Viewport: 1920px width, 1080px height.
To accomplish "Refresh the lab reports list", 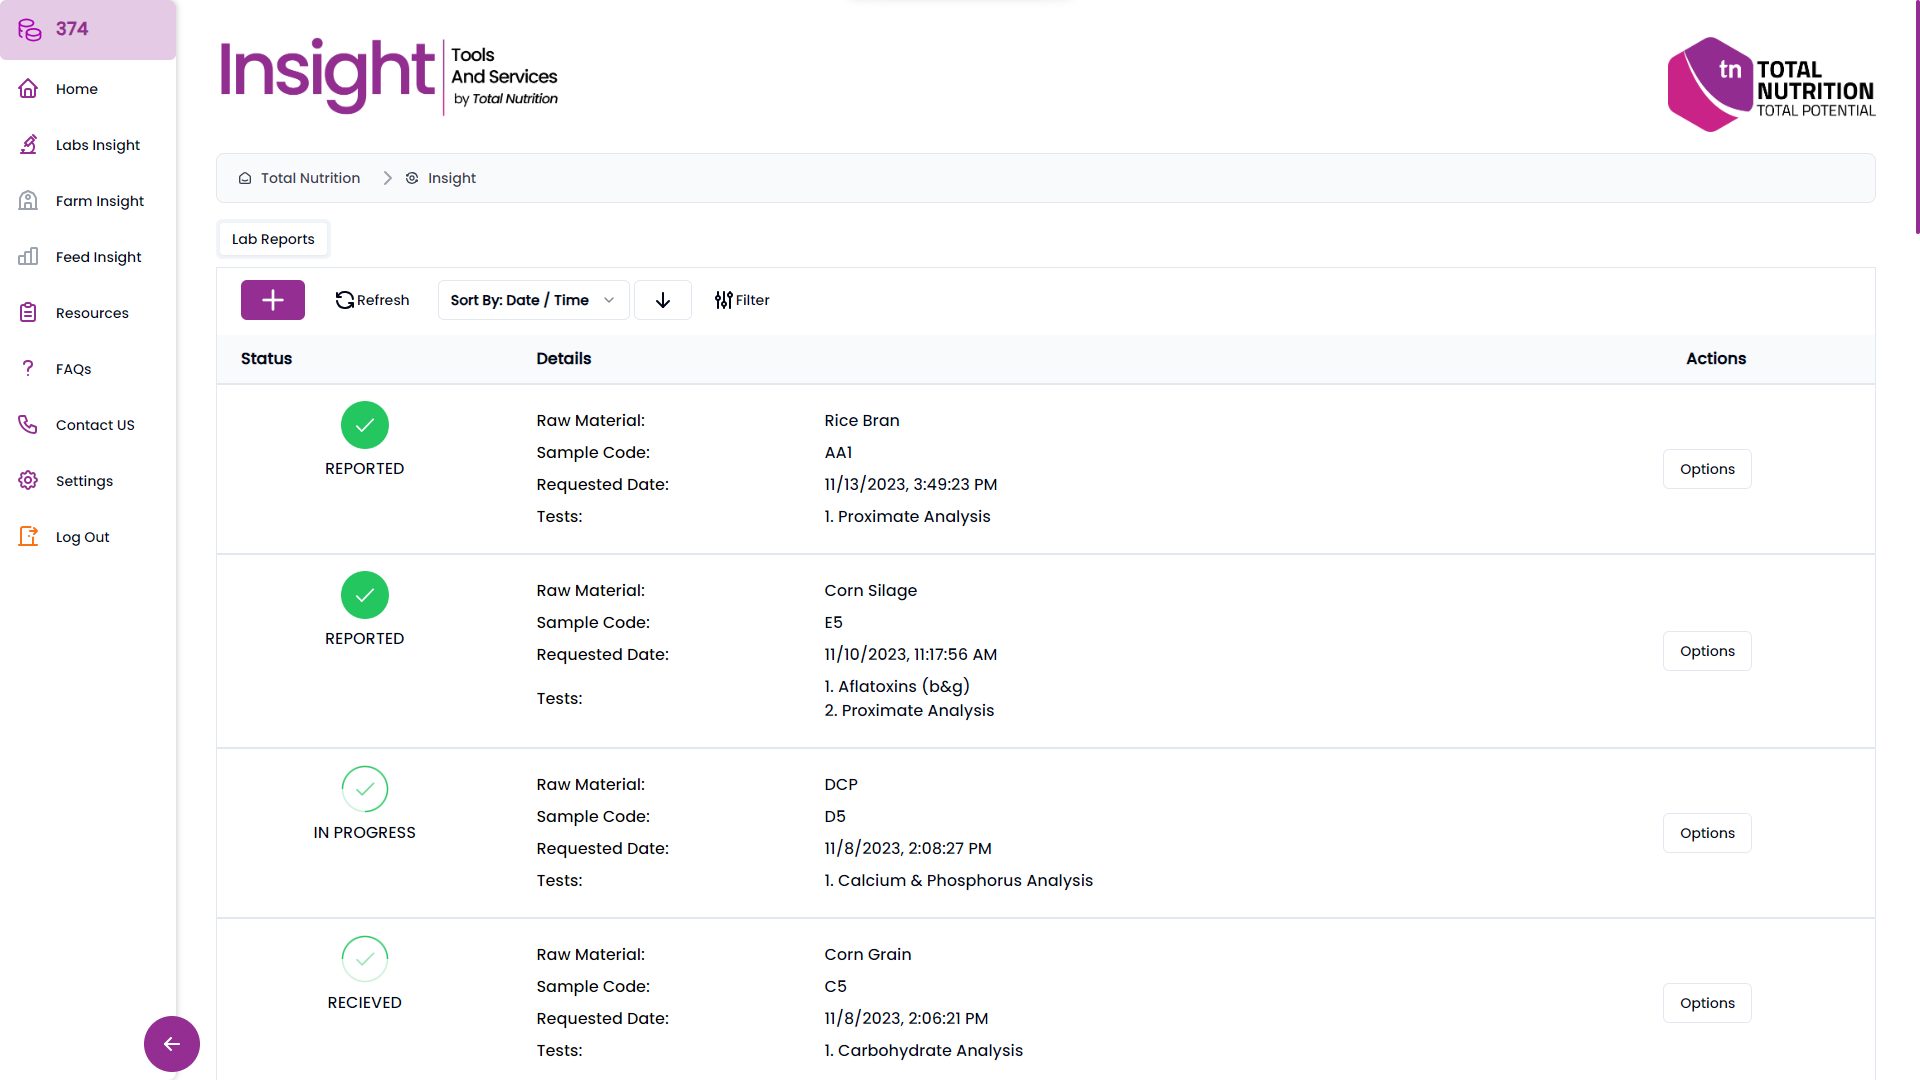I will (x=371, y=300).
